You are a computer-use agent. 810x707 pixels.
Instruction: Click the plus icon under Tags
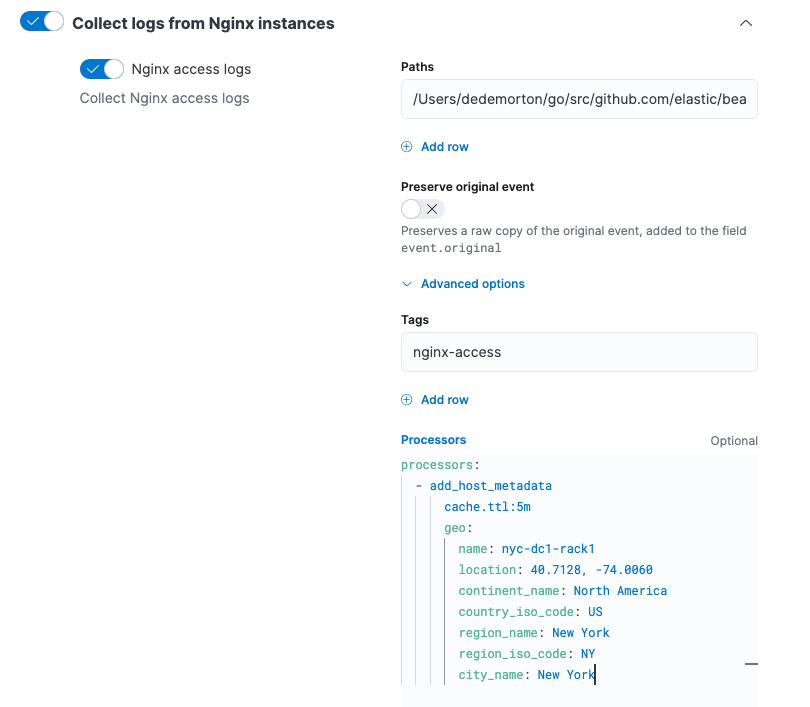(x=406, y=400)
